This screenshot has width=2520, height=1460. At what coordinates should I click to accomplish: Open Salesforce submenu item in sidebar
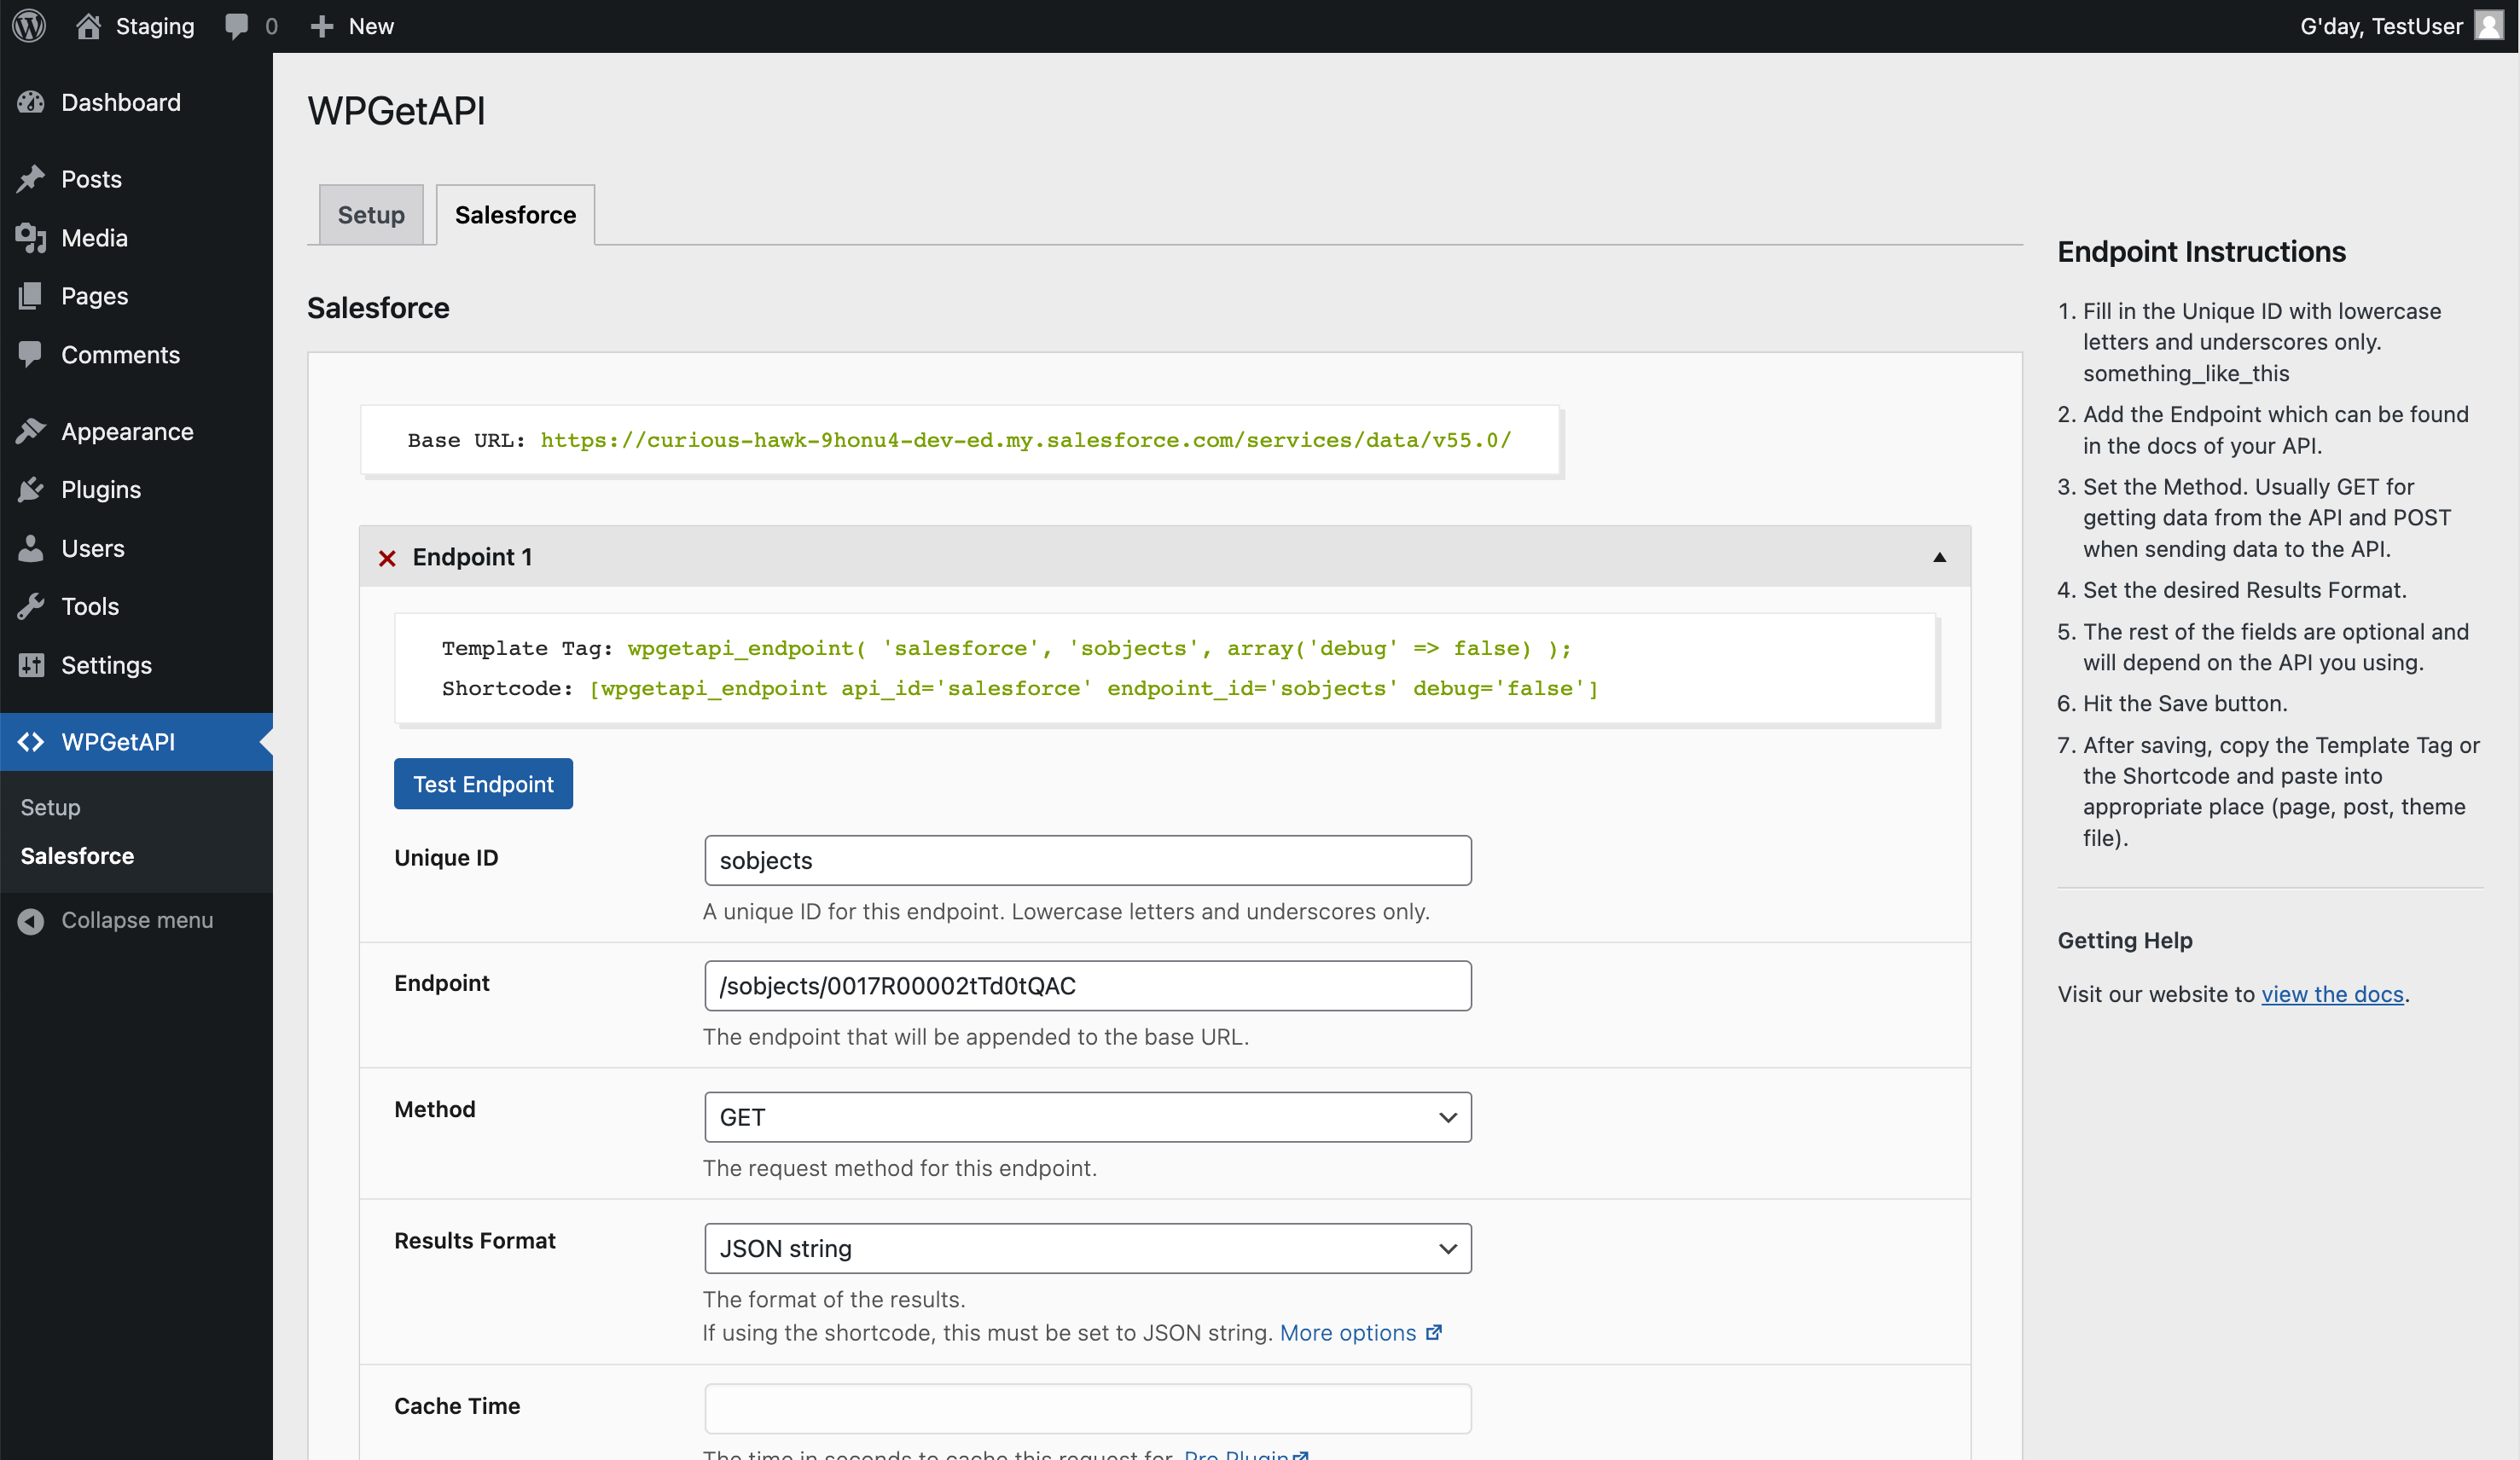click(77, 856)
